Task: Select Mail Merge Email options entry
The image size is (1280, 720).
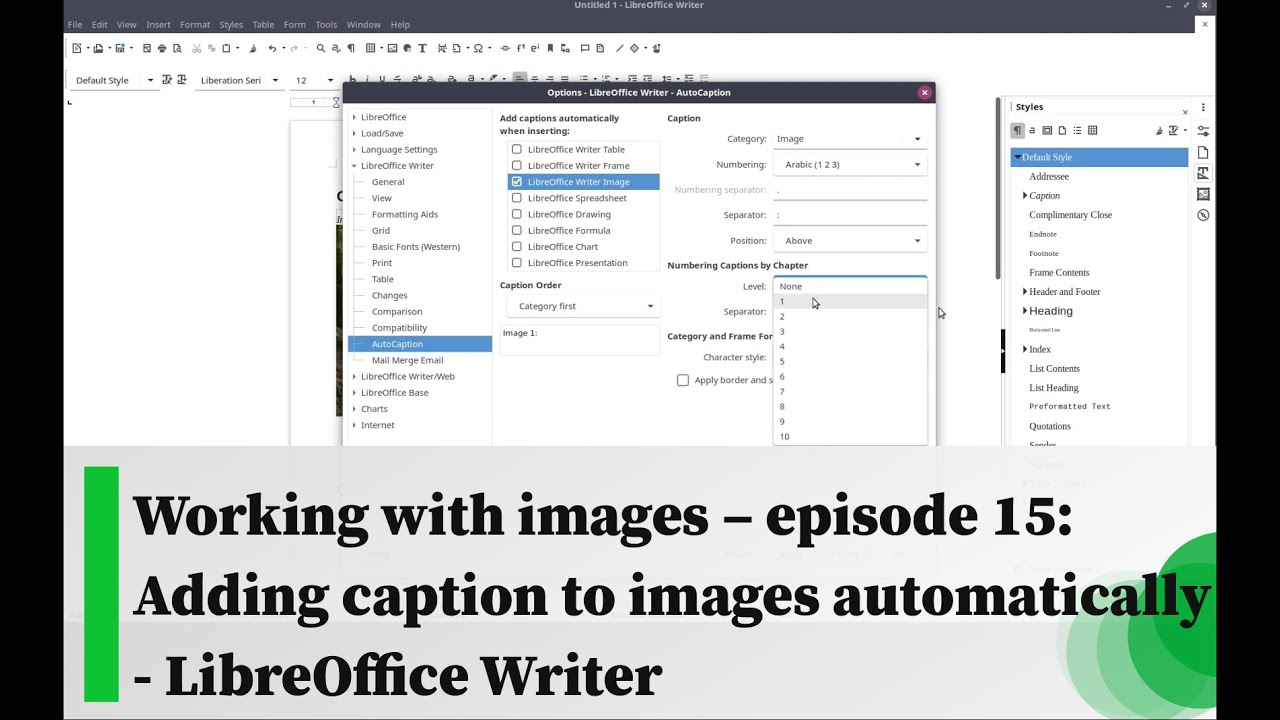Action: coord(407,360)
